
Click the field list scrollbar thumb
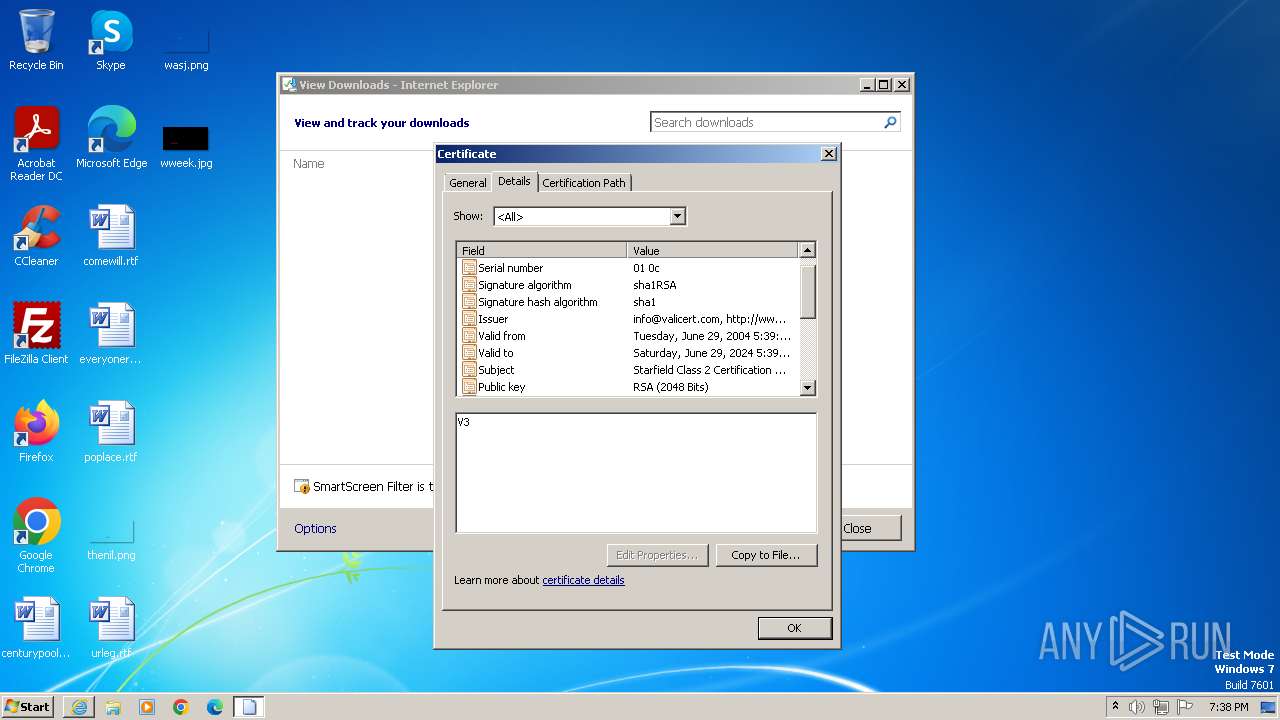pyautogui.click(x=808, y=291)
